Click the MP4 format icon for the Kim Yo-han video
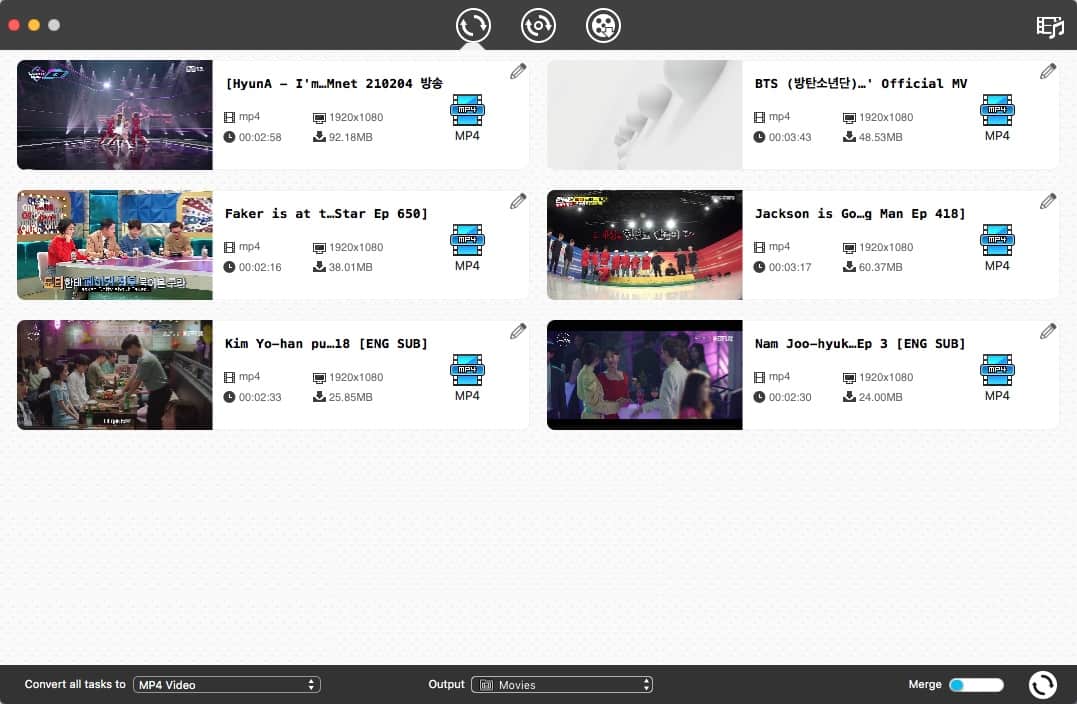Viewport: 1077px width, 704px height. tap(467, 370)
